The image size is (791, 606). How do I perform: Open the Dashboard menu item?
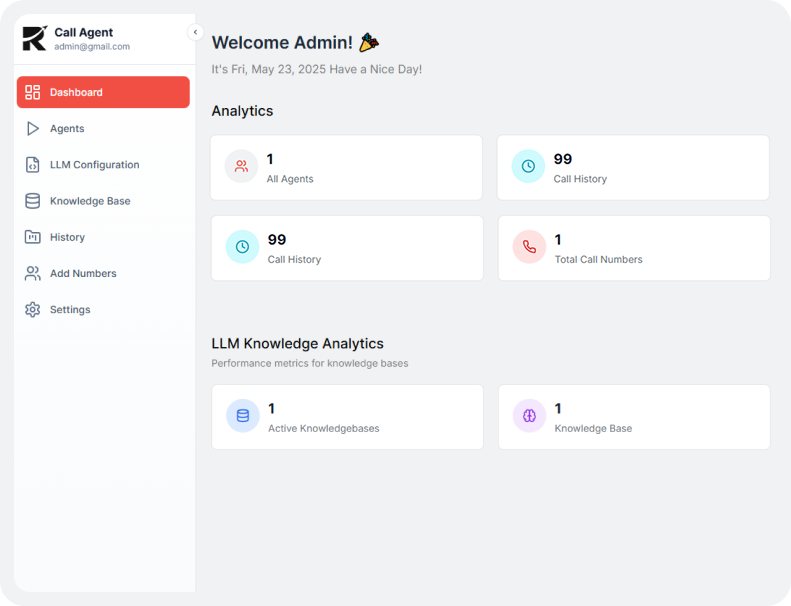coord(103,92)
